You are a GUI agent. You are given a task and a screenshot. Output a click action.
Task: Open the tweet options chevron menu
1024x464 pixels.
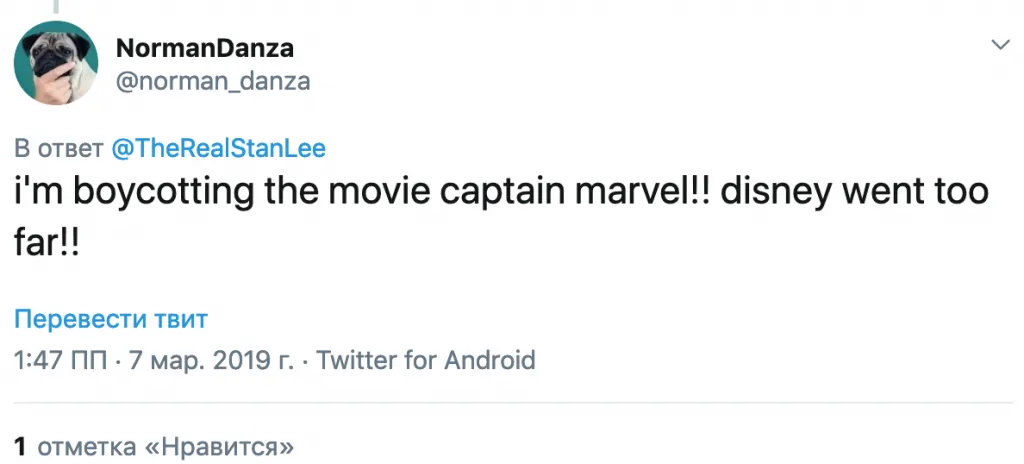click(1000, 45)
